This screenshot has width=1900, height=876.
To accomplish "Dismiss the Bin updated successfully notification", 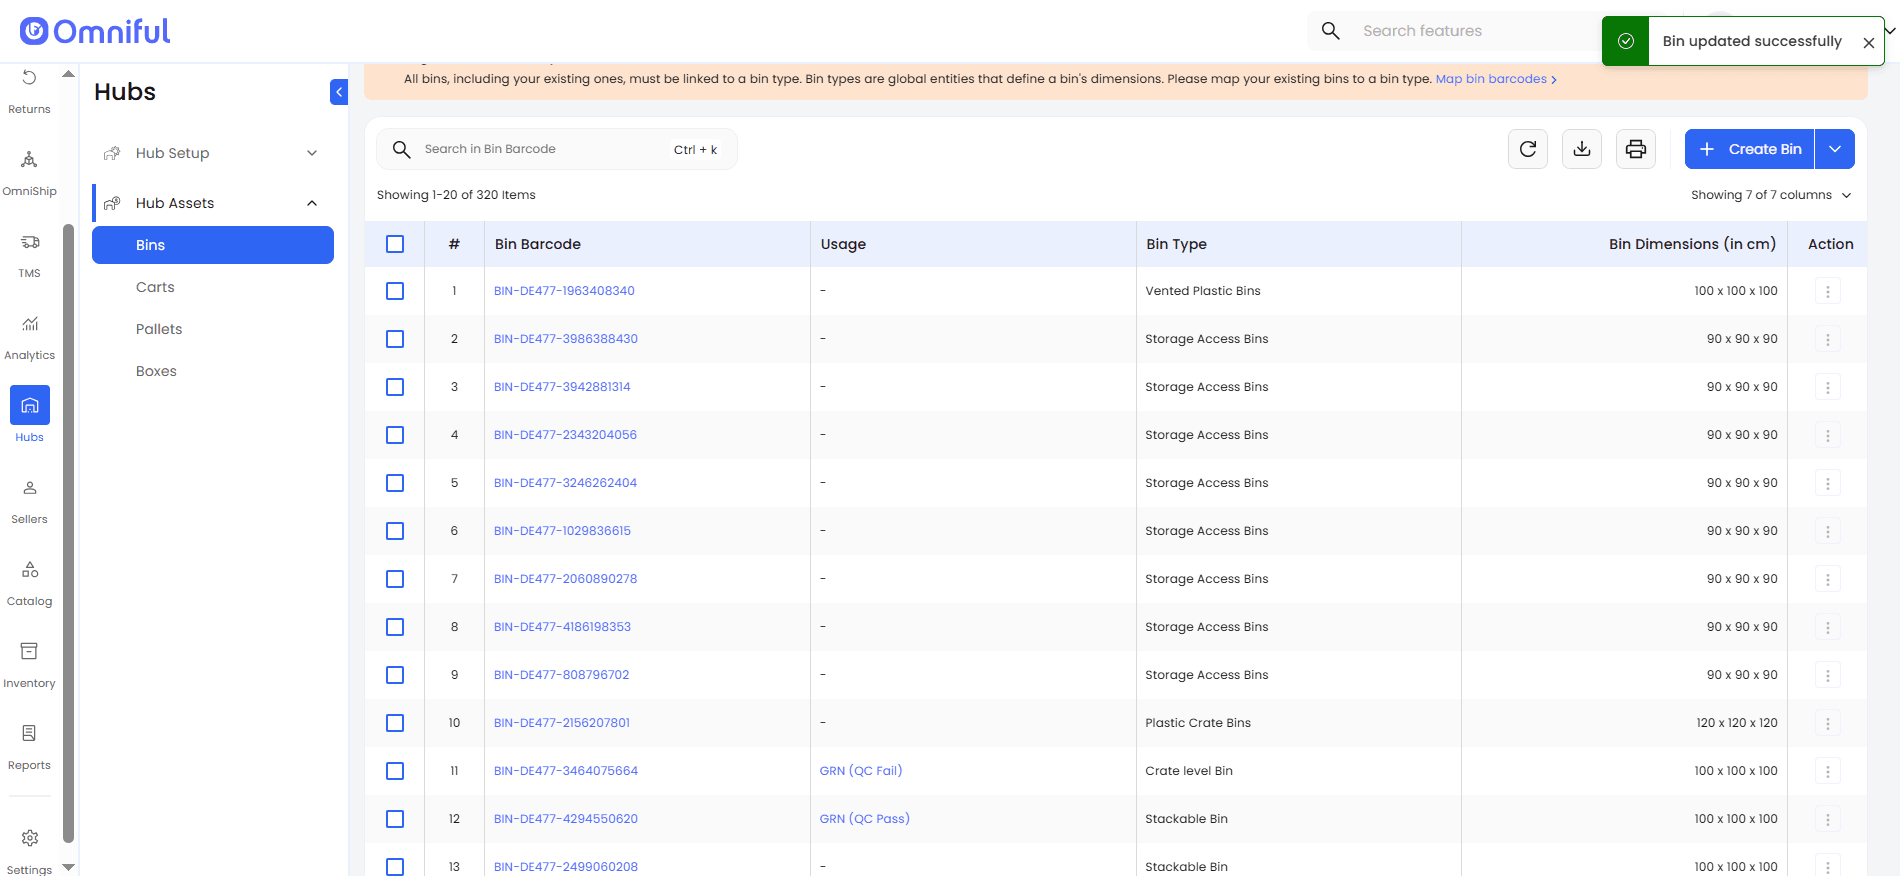I will (x=1868, y=42).
